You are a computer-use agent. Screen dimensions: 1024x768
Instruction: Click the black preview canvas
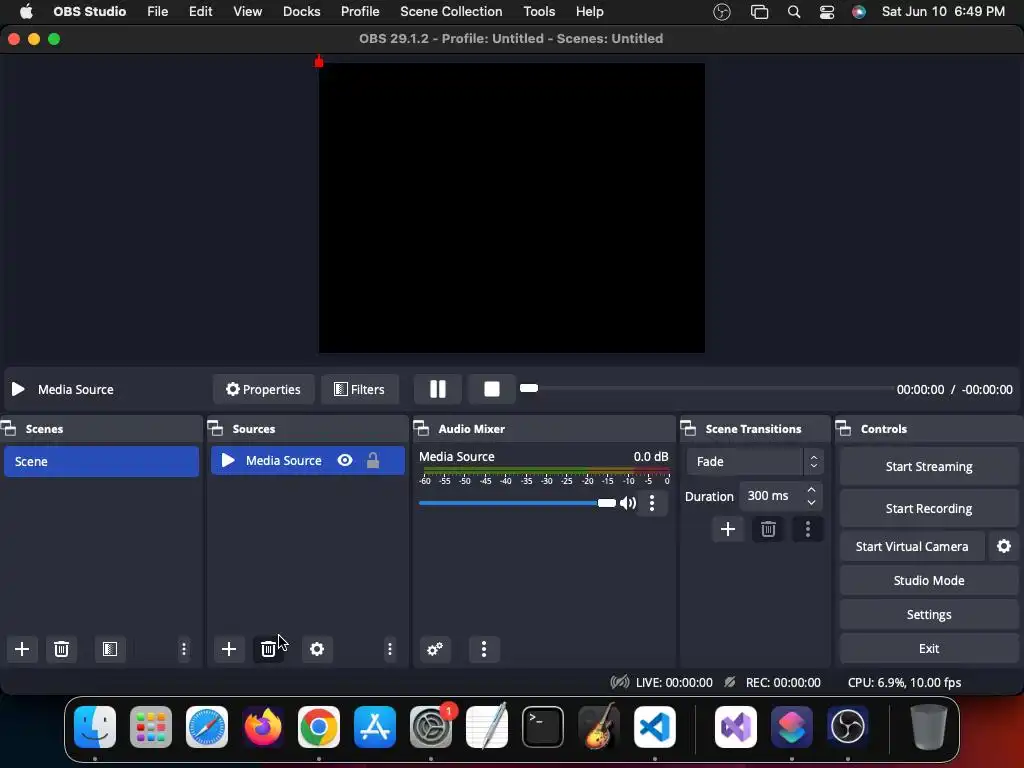pyautogui.click(x=511, y=208)
